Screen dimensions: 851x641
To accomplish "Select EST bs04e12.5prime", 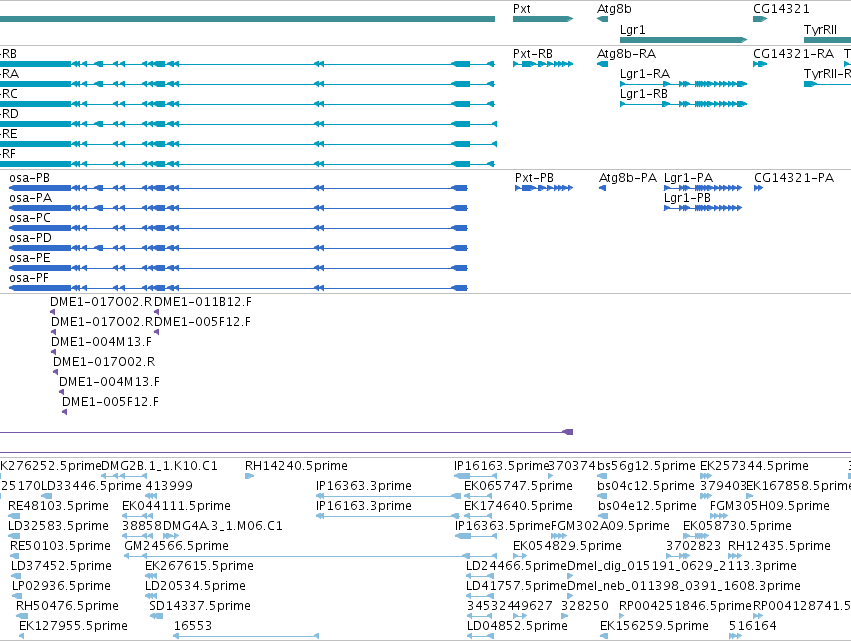I will [x=647, y=506].
